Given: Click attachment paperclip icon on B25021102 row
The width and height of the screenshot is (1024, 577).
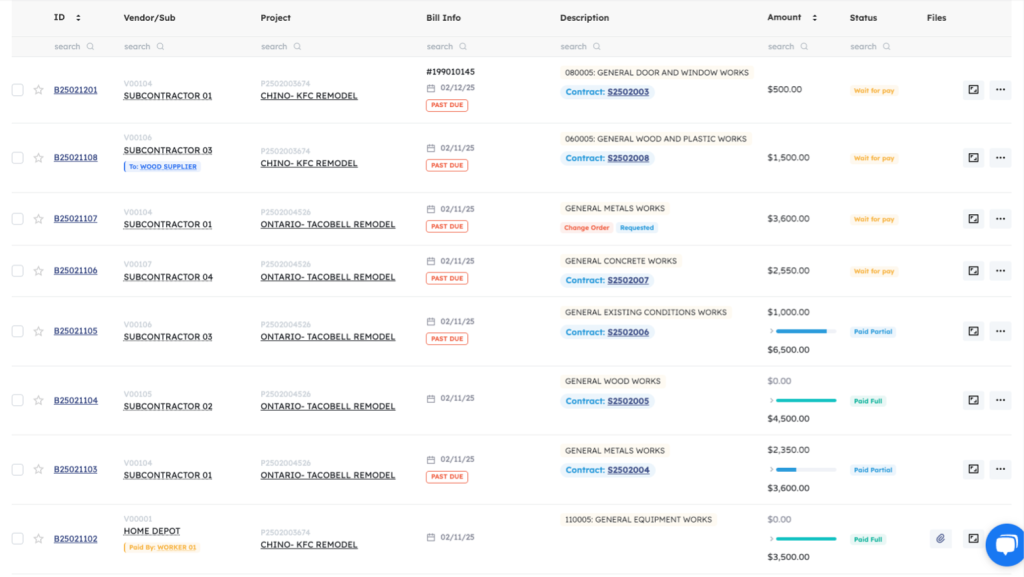Looking at the screenshot, I should 940,539.
